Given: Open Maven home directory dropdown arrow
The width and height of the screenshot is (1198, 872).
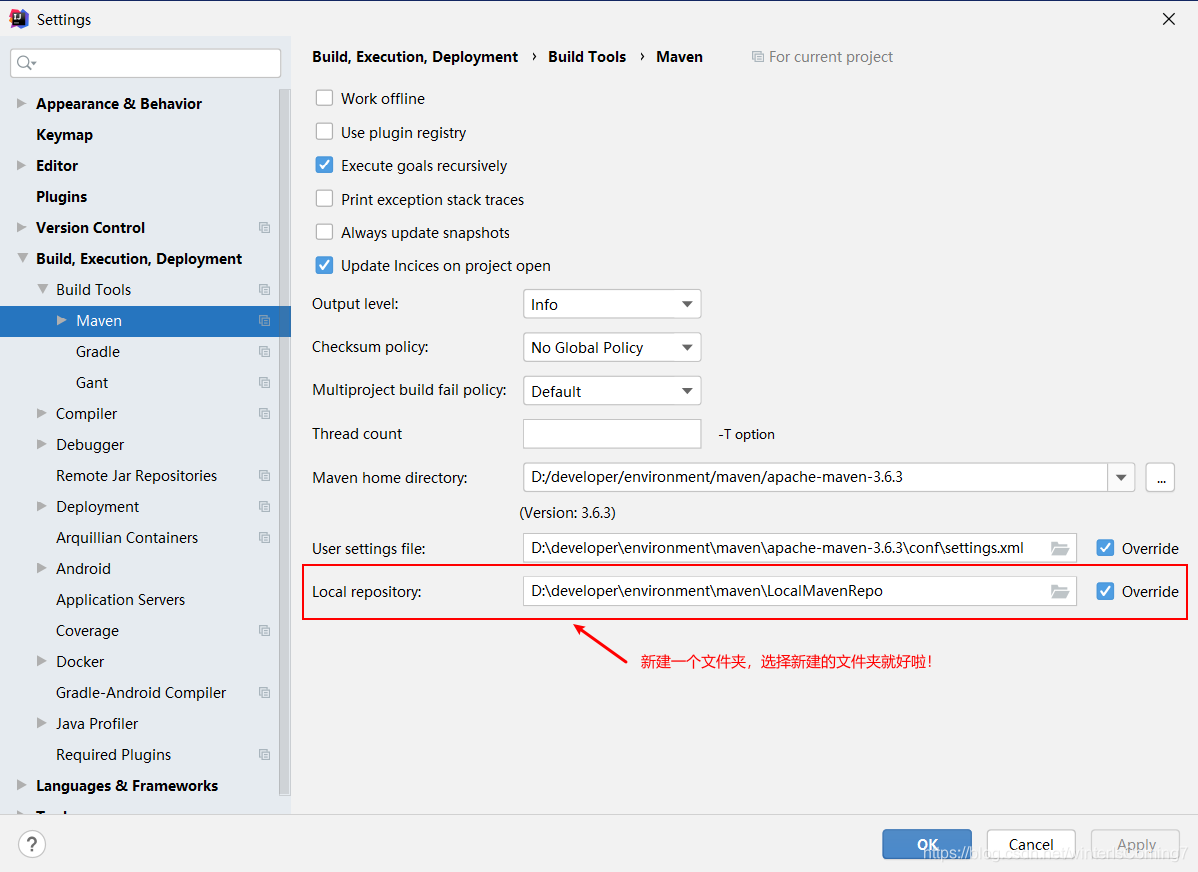Looking at the screenshot, I should [1121, 478].
